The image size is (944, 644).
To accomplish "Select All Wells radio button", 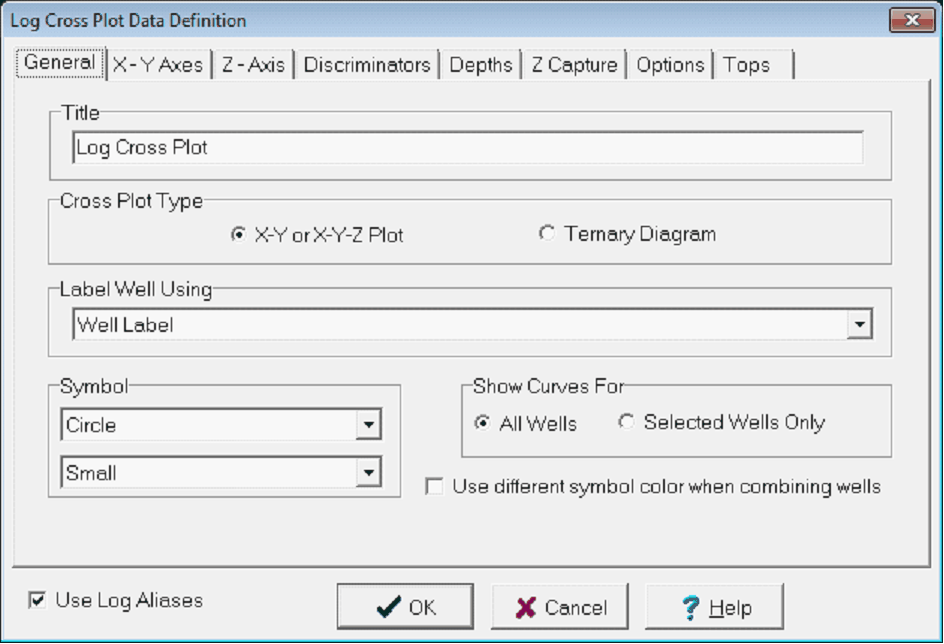I will pos(484,423).
